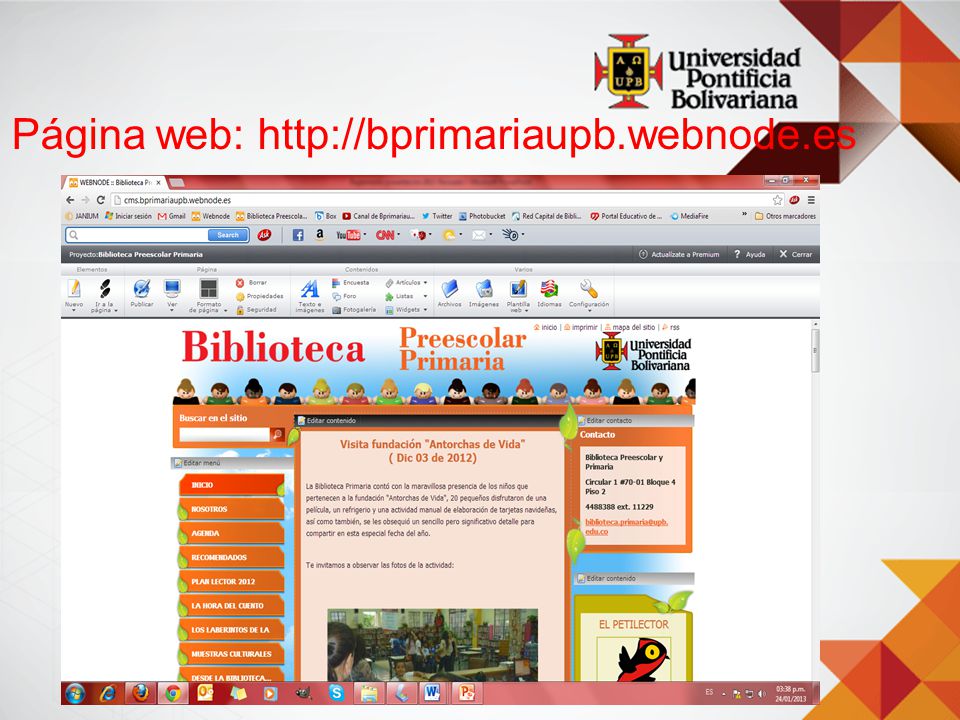Open the biblioteca.primaria@upb.edu.co email link
Viewport: 960px width, 720px height.
(626, 527)
